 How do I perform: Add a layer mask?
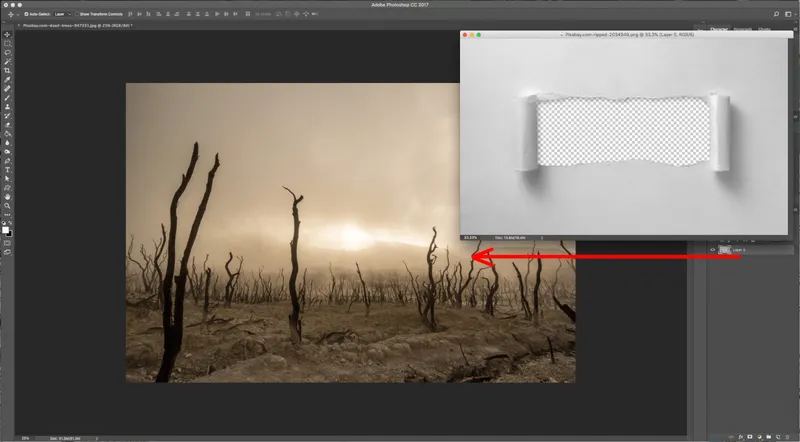[749, 437]
